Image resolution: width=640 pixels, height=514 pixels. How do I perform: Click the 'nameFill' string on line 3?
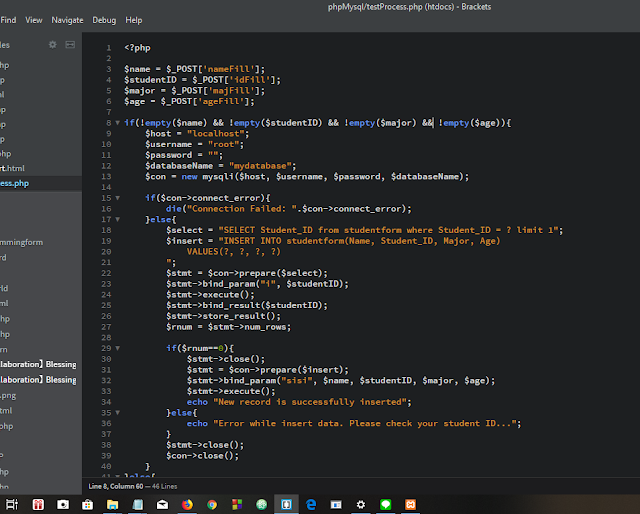click(x=231, y=69)
